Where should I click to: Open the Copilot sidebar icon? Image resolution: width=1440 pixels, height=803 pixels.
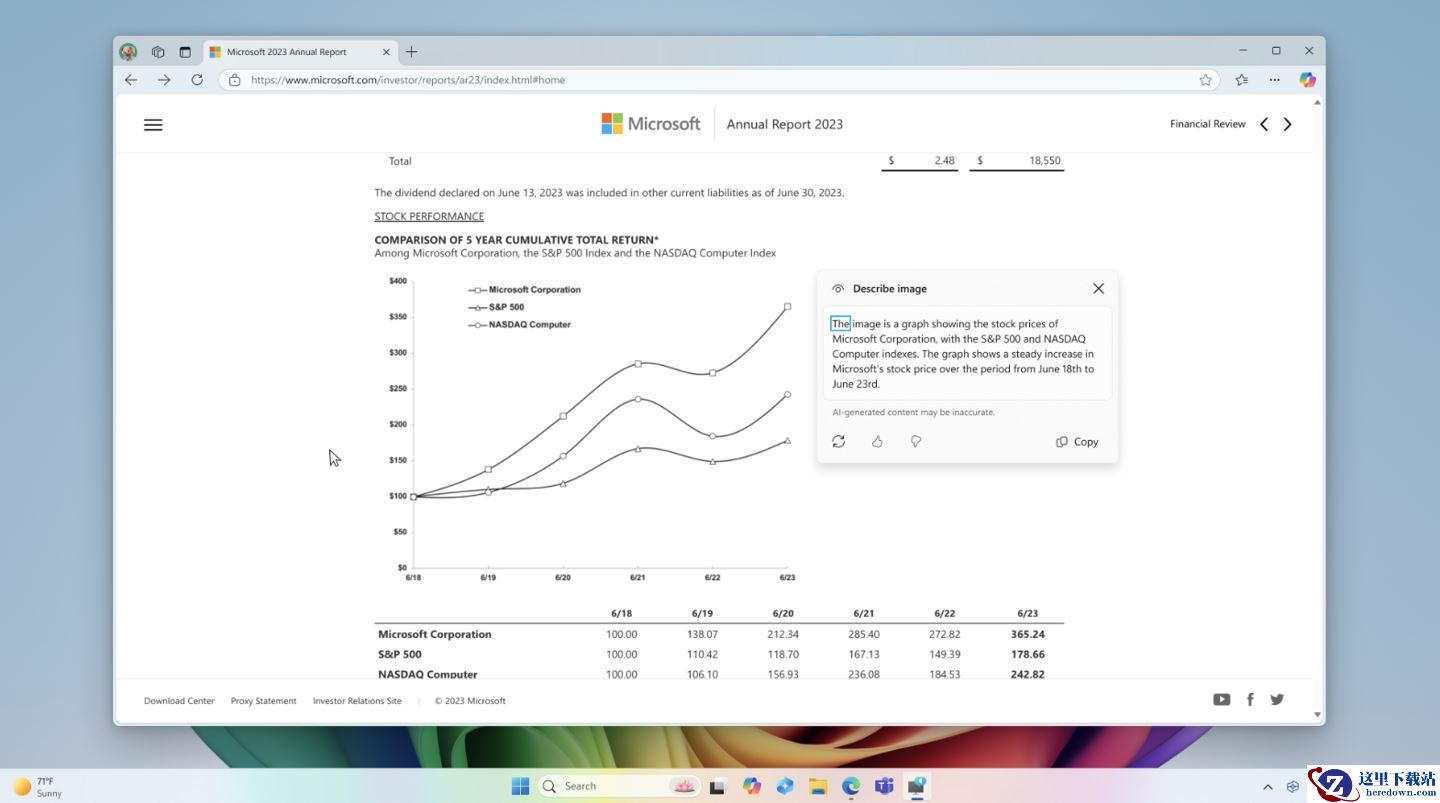coord(1307,80)
